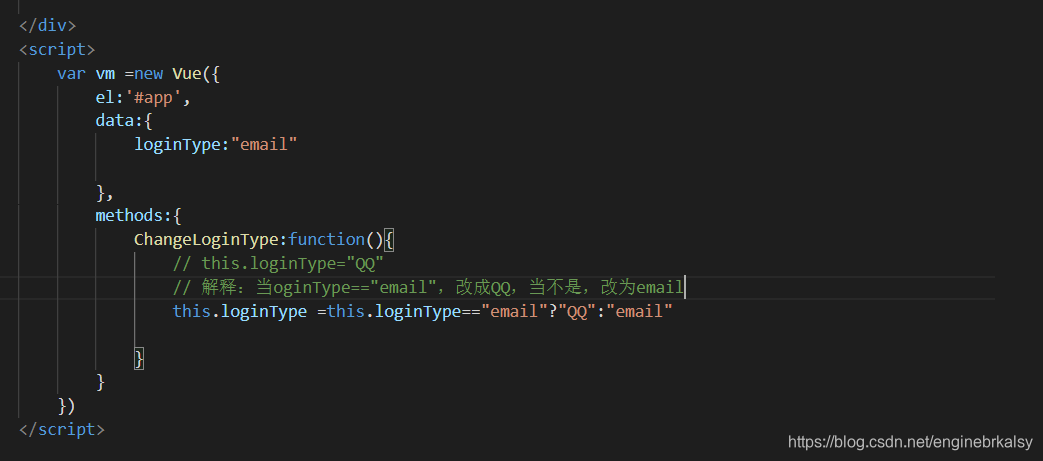Click the closing </script> tag
Viewport: 1043px width, 461px height.
click(62, 430)
